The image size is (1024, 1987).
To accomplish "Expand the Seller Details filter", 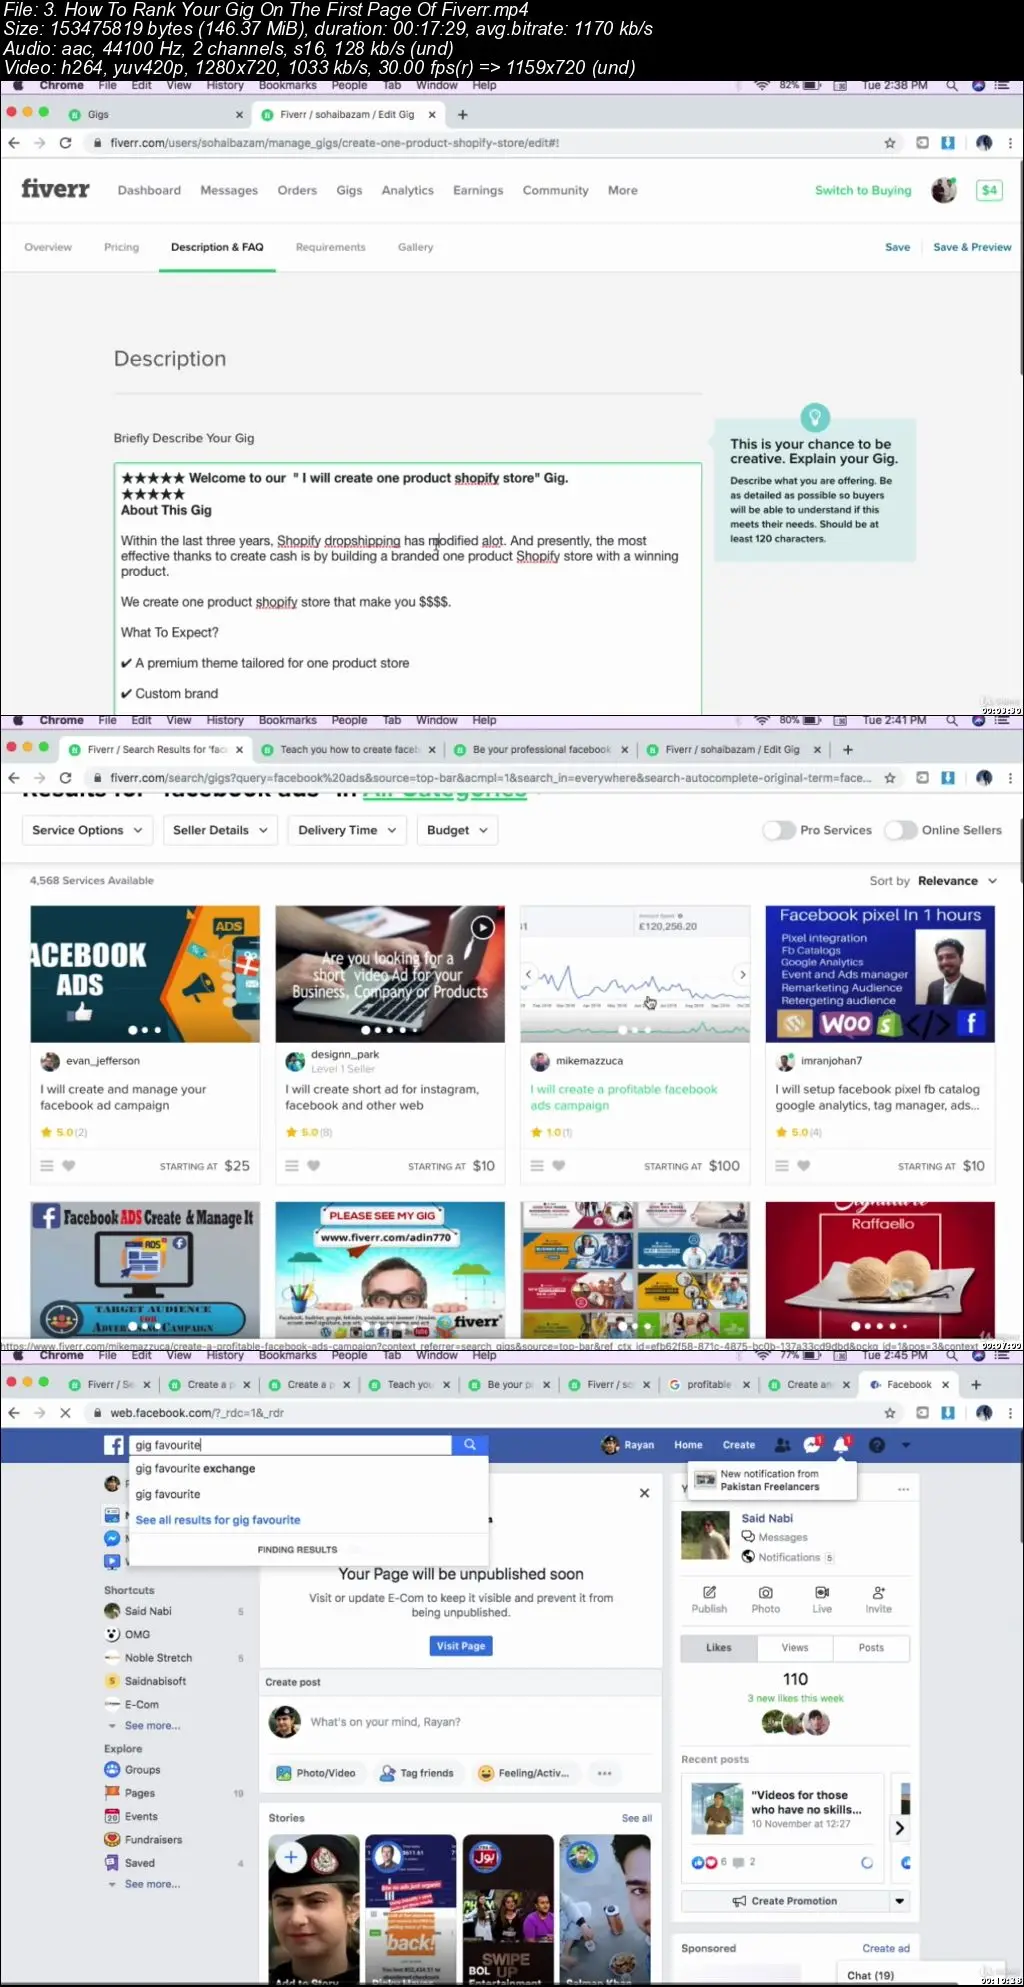I will [220, 830].
